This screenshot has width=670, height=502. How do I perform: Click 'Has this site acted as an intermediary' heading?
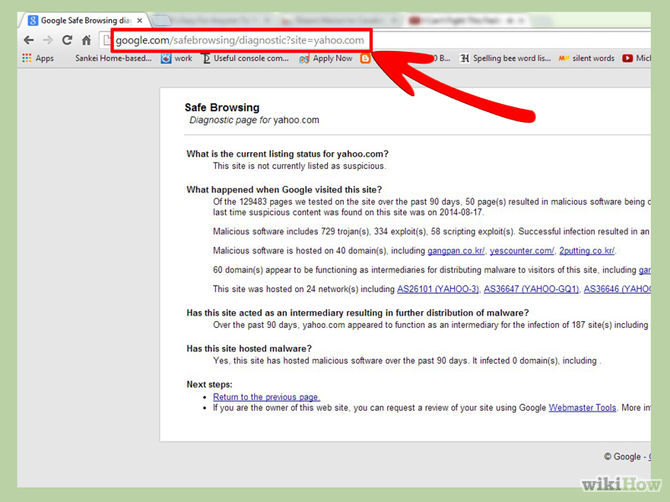click(x=358, y=313)
